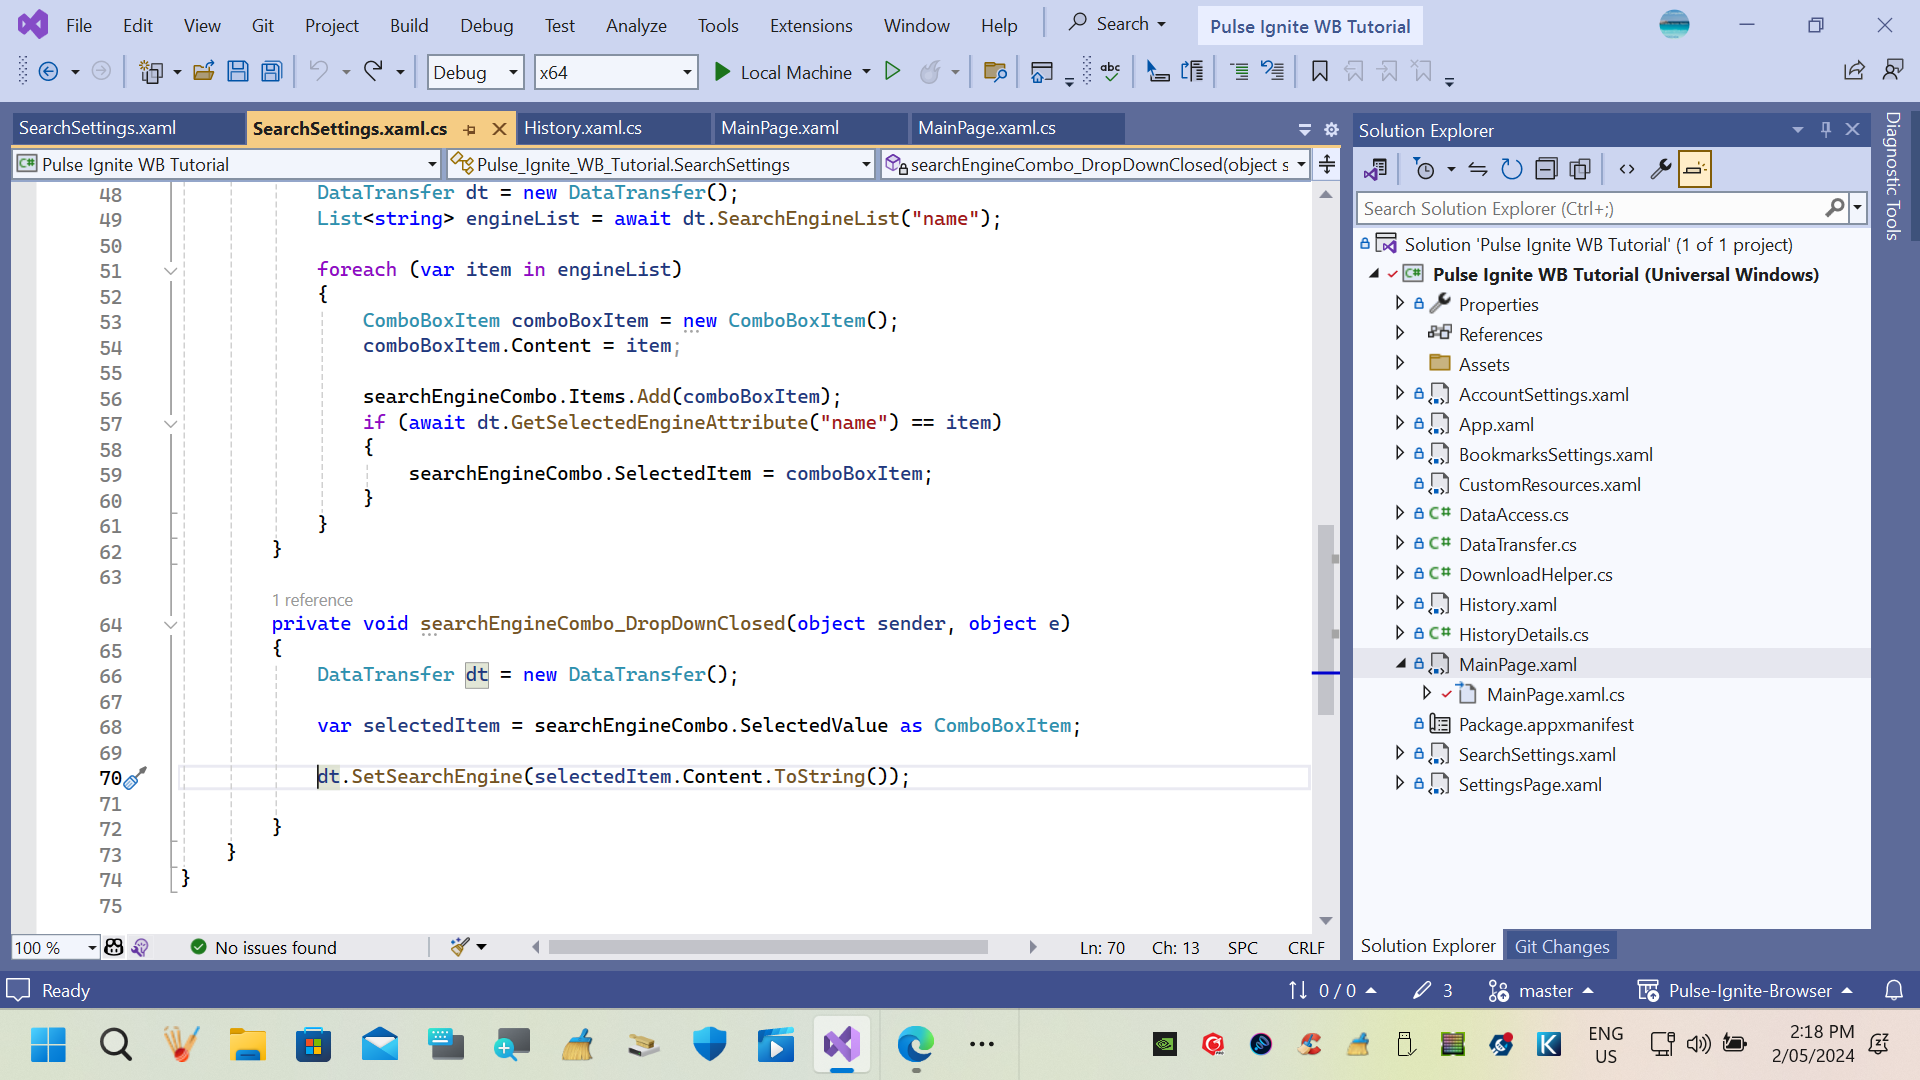Click the Search Solution Explorer input field
Screen dimensions: 1920x1080
point(1590,208)
